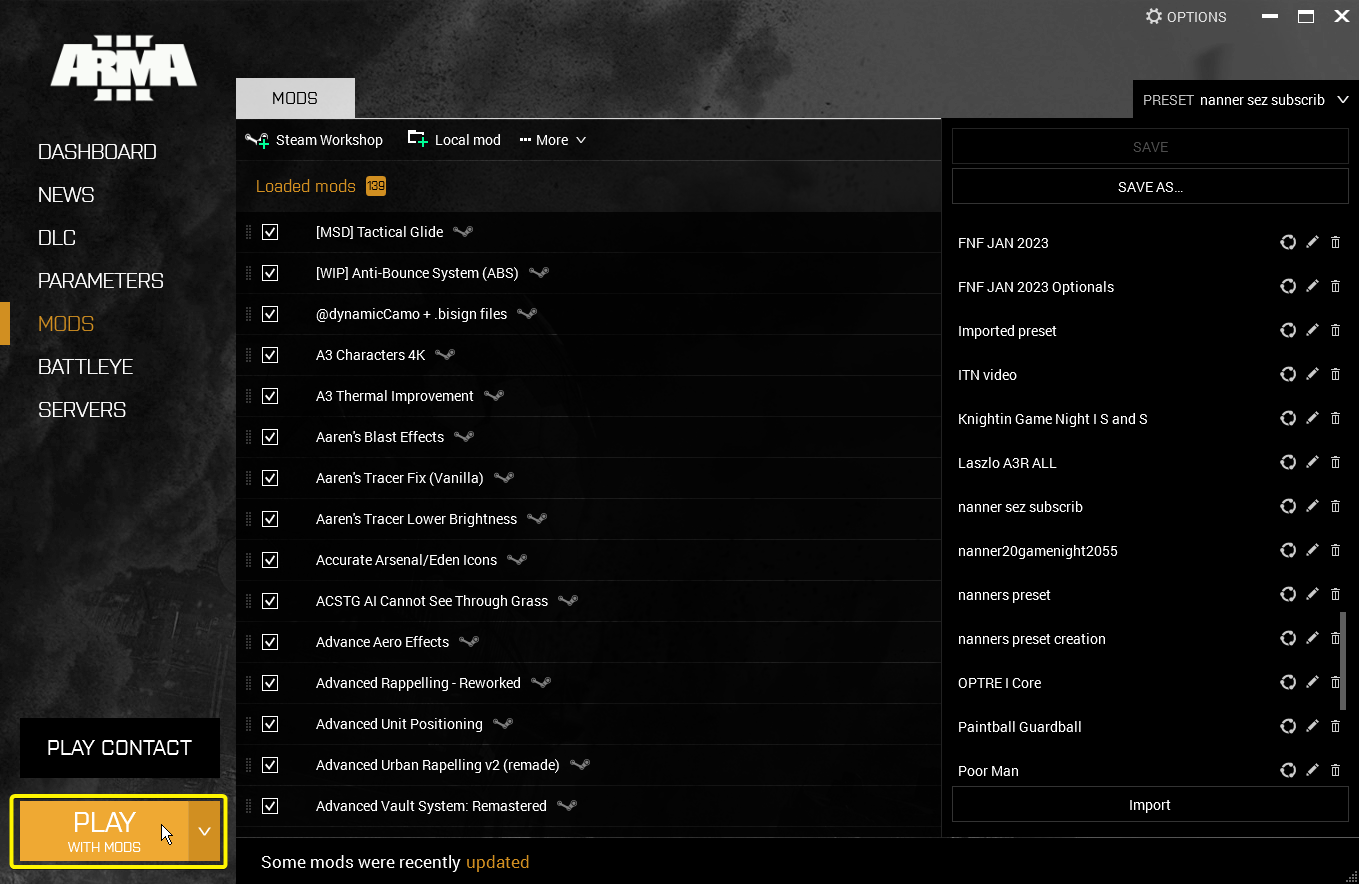
Task: Navigate to the BATTLEYE section
Action: coord(85,367)
